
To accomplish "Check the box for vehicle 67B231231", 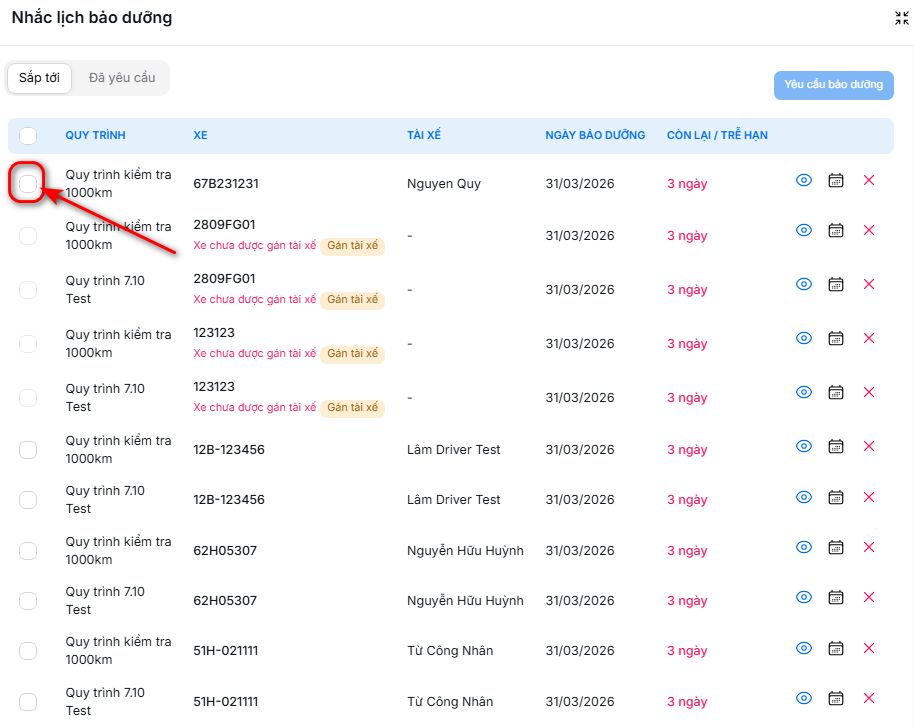I will tap(28, 183).
